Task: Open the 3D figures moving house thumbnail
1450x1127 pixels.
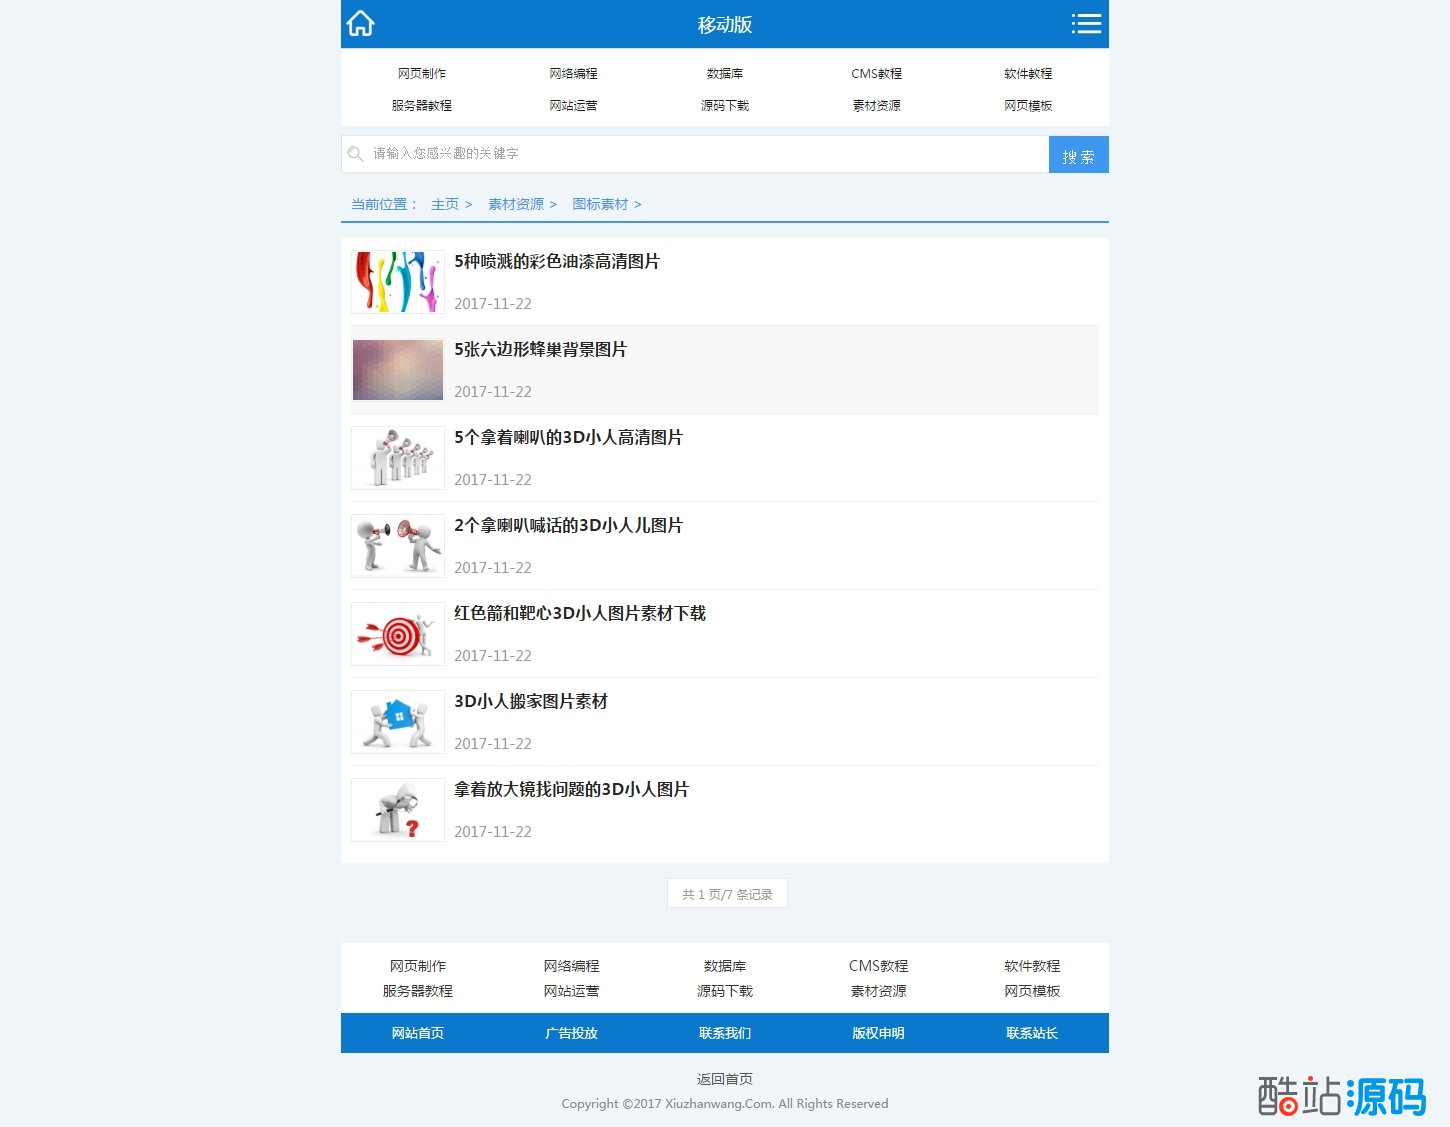Action: point(398,722)
